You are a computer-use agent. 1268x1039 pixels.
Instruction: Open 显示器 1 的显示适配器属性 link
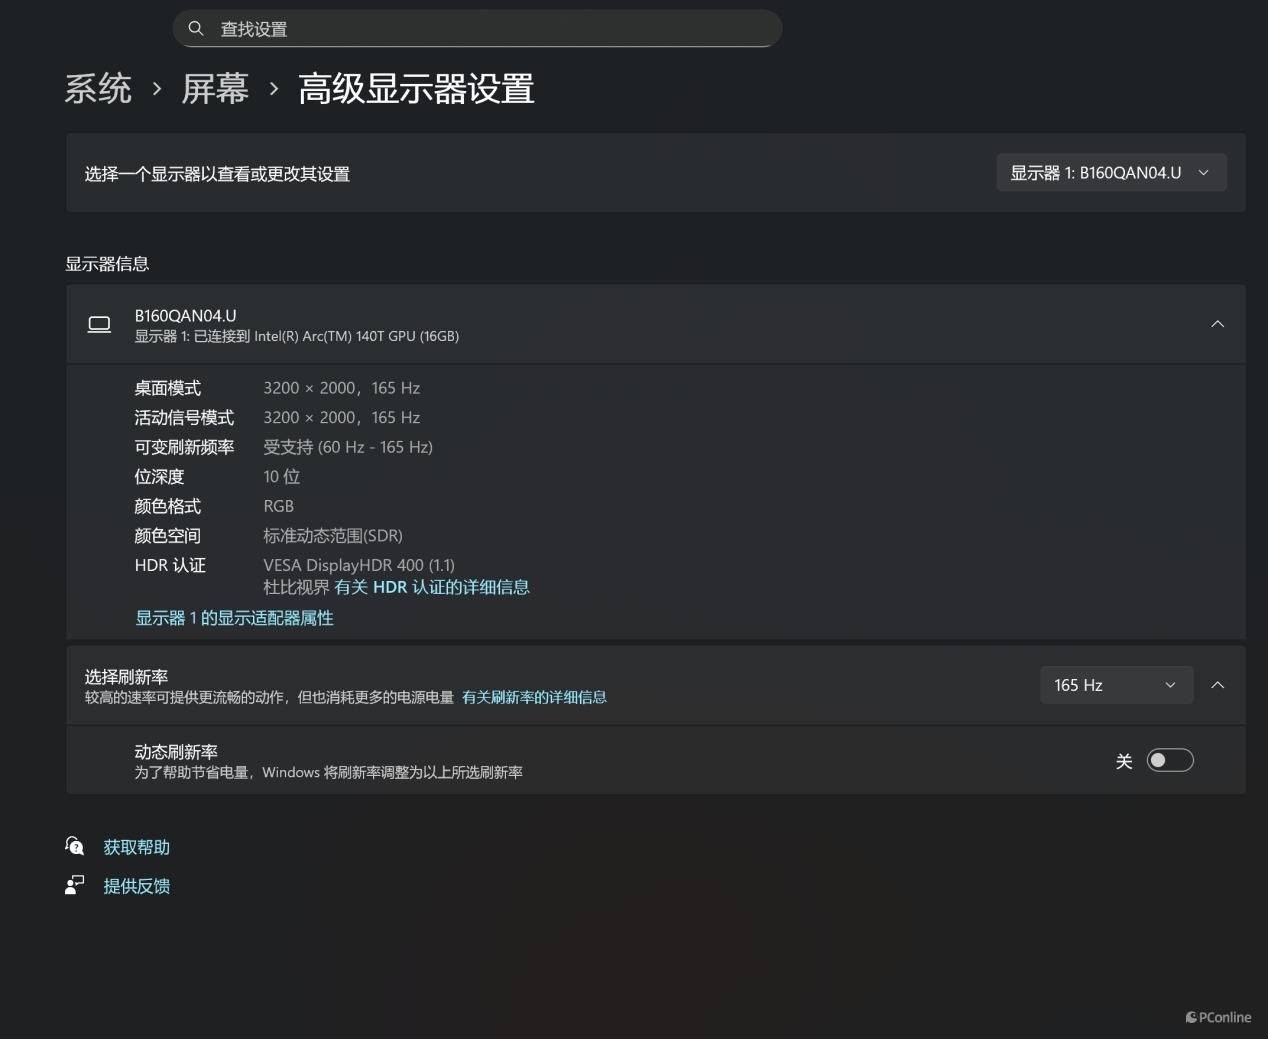point(234,618)
